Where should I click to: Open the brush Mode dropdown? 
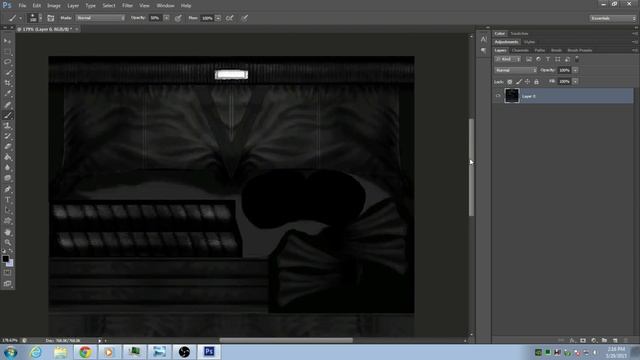100,18
